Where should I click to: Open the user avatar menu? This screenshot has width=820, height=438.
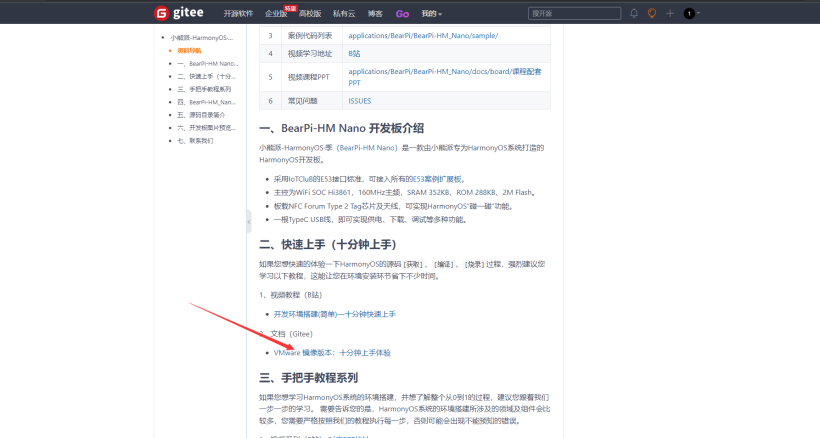click(x=689, y=13)
